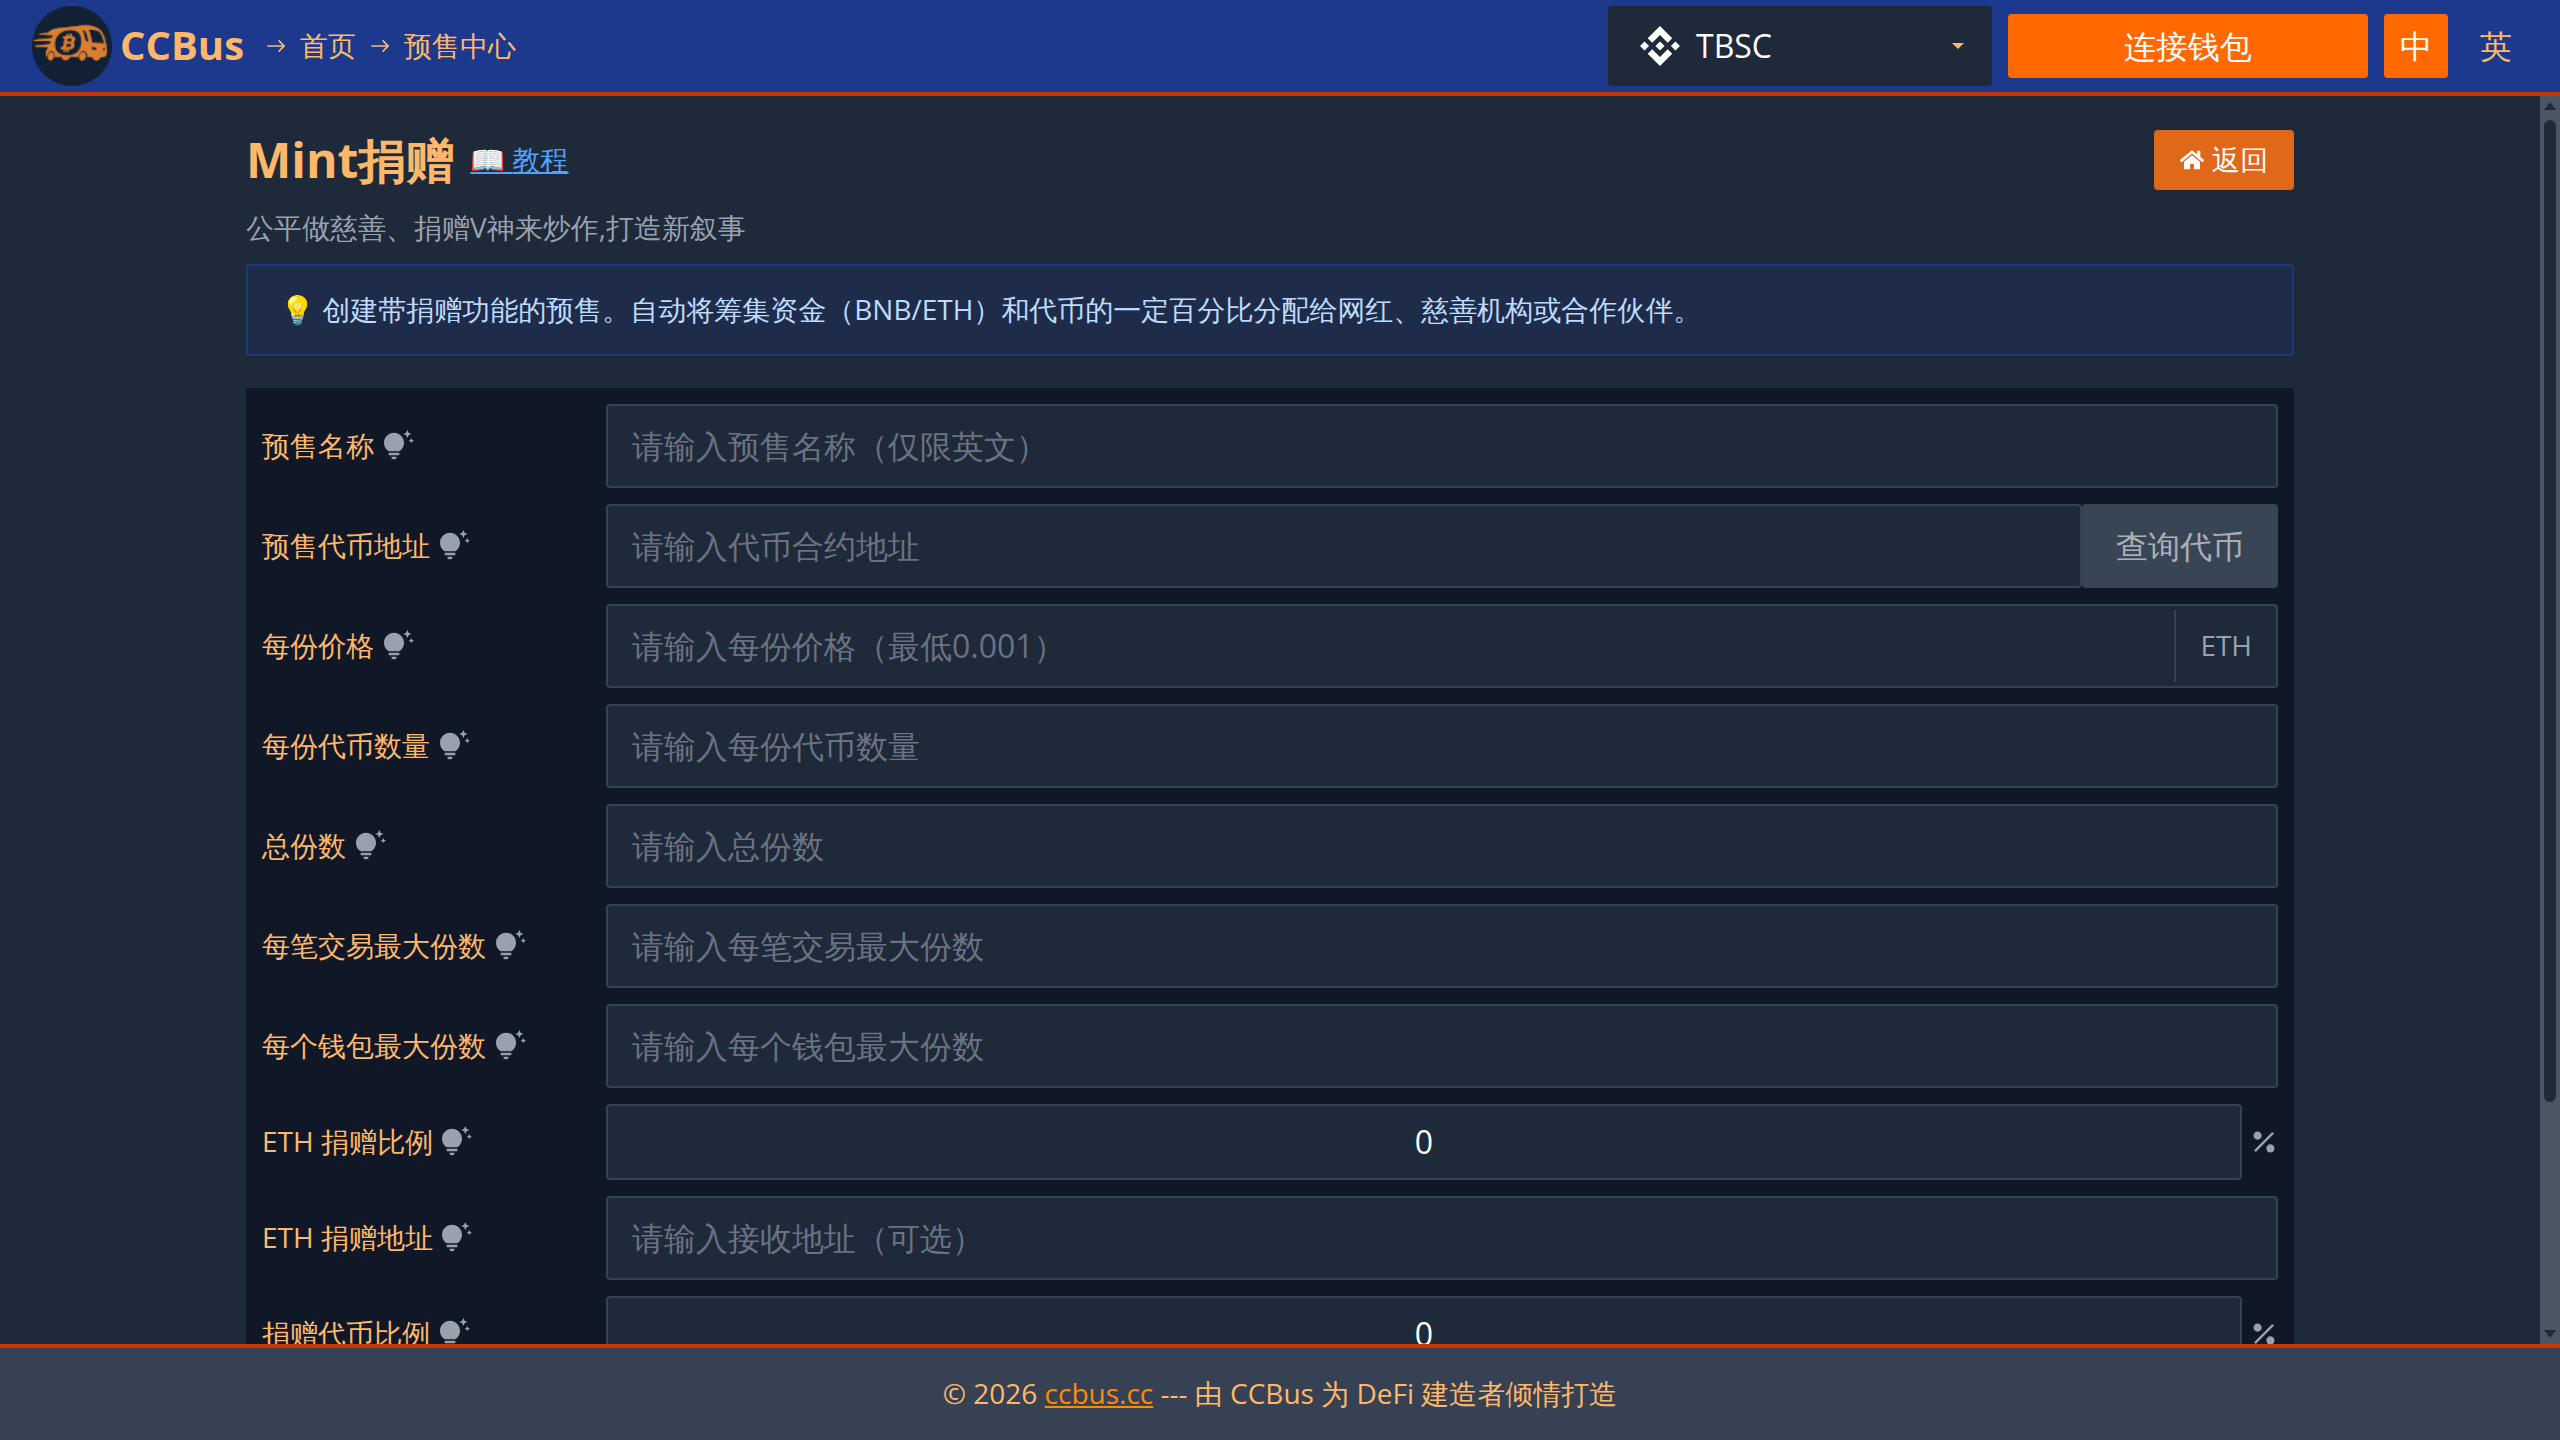Screen dimensions: 2560x1440
Task: Click hint bulb next to 每份价格
Action: [397, 645]
